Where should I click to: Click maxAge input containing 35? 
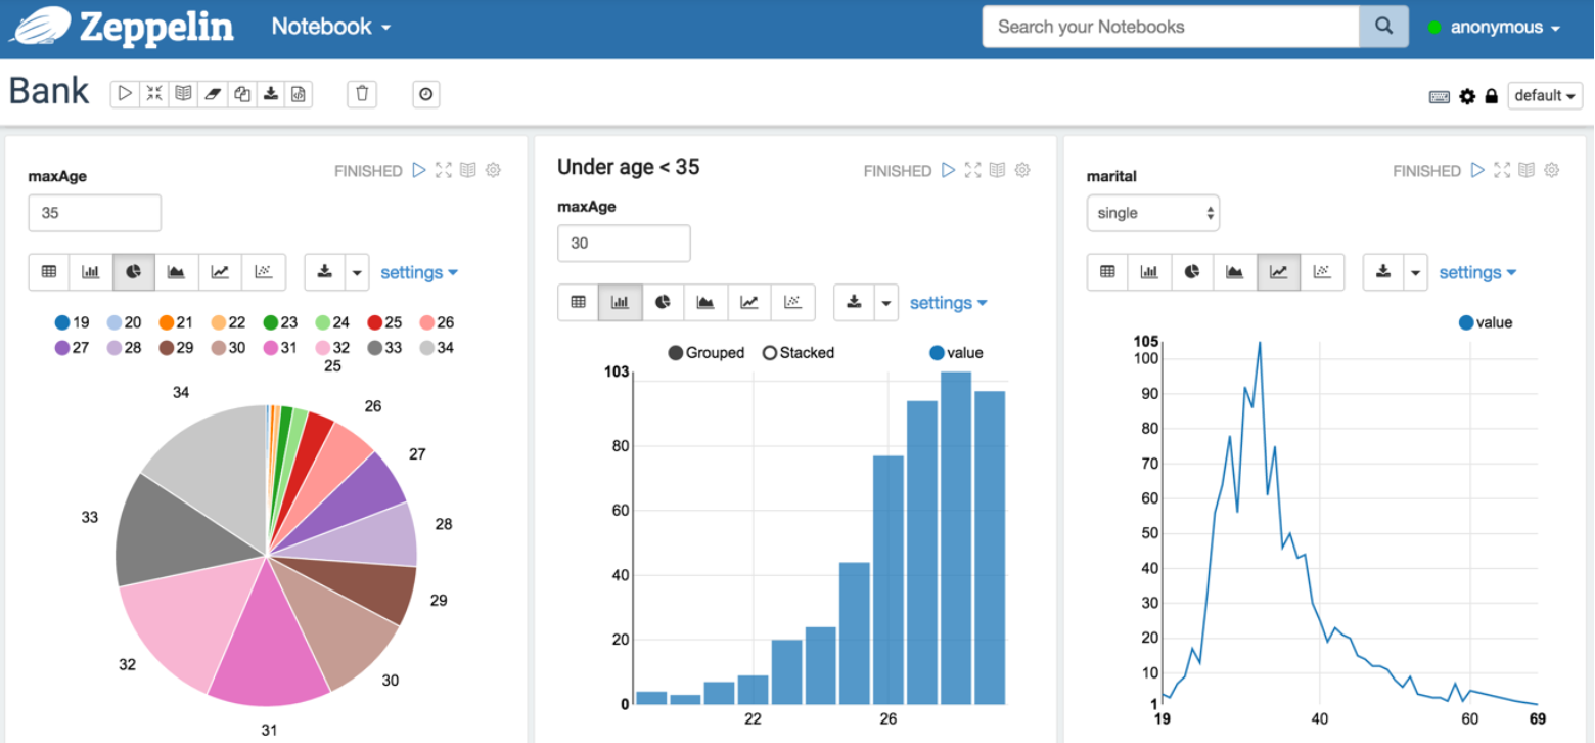95,213
